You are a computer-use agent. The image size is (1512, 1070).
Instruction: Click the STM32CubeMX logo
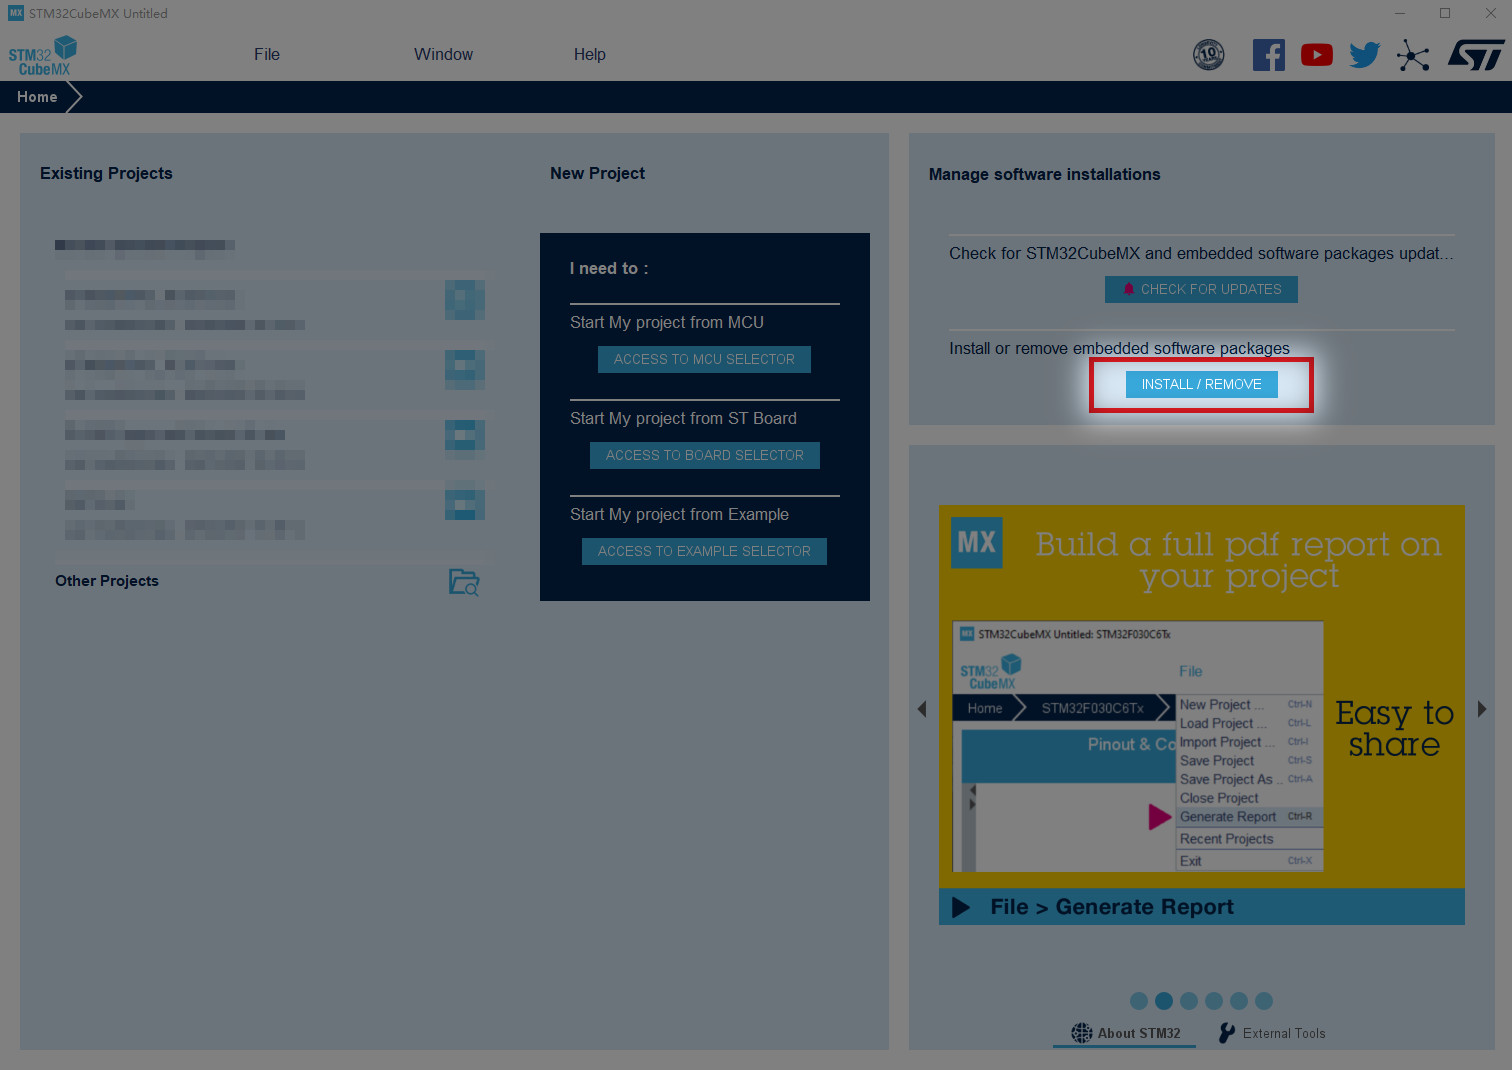pyautogui.click(x=43, y=56)
